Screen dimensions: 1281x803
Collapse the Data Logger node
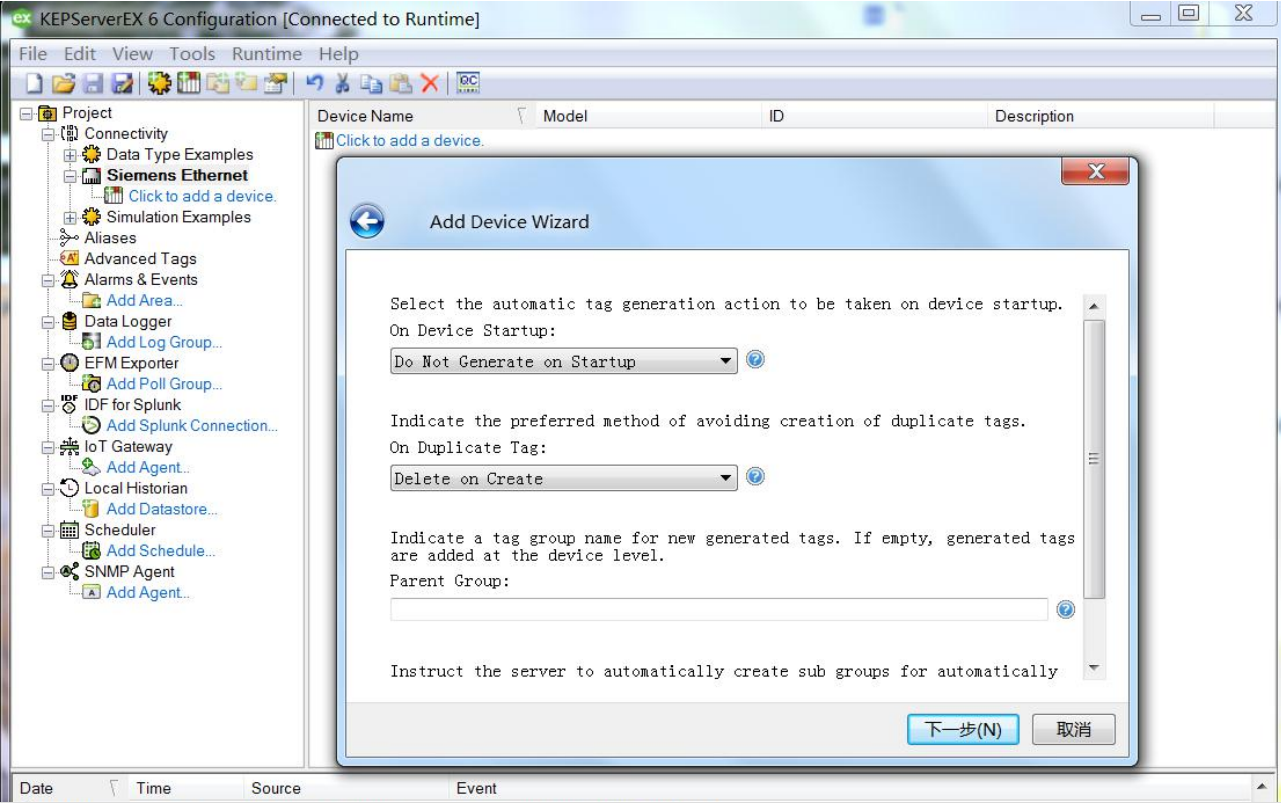point(48,322)
